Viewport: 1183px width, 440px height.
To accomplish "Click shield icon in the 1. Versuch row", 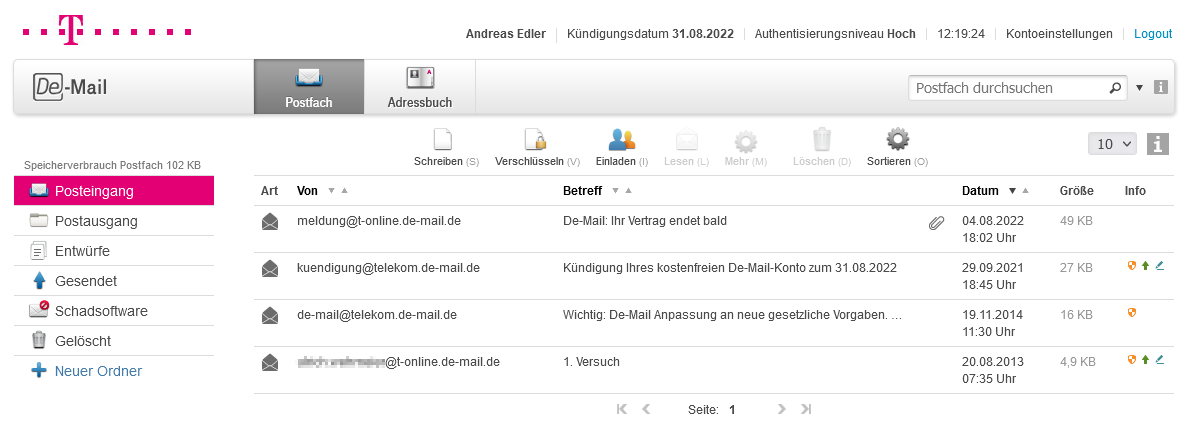I will pyautogui.click(x=1132, y=359).
